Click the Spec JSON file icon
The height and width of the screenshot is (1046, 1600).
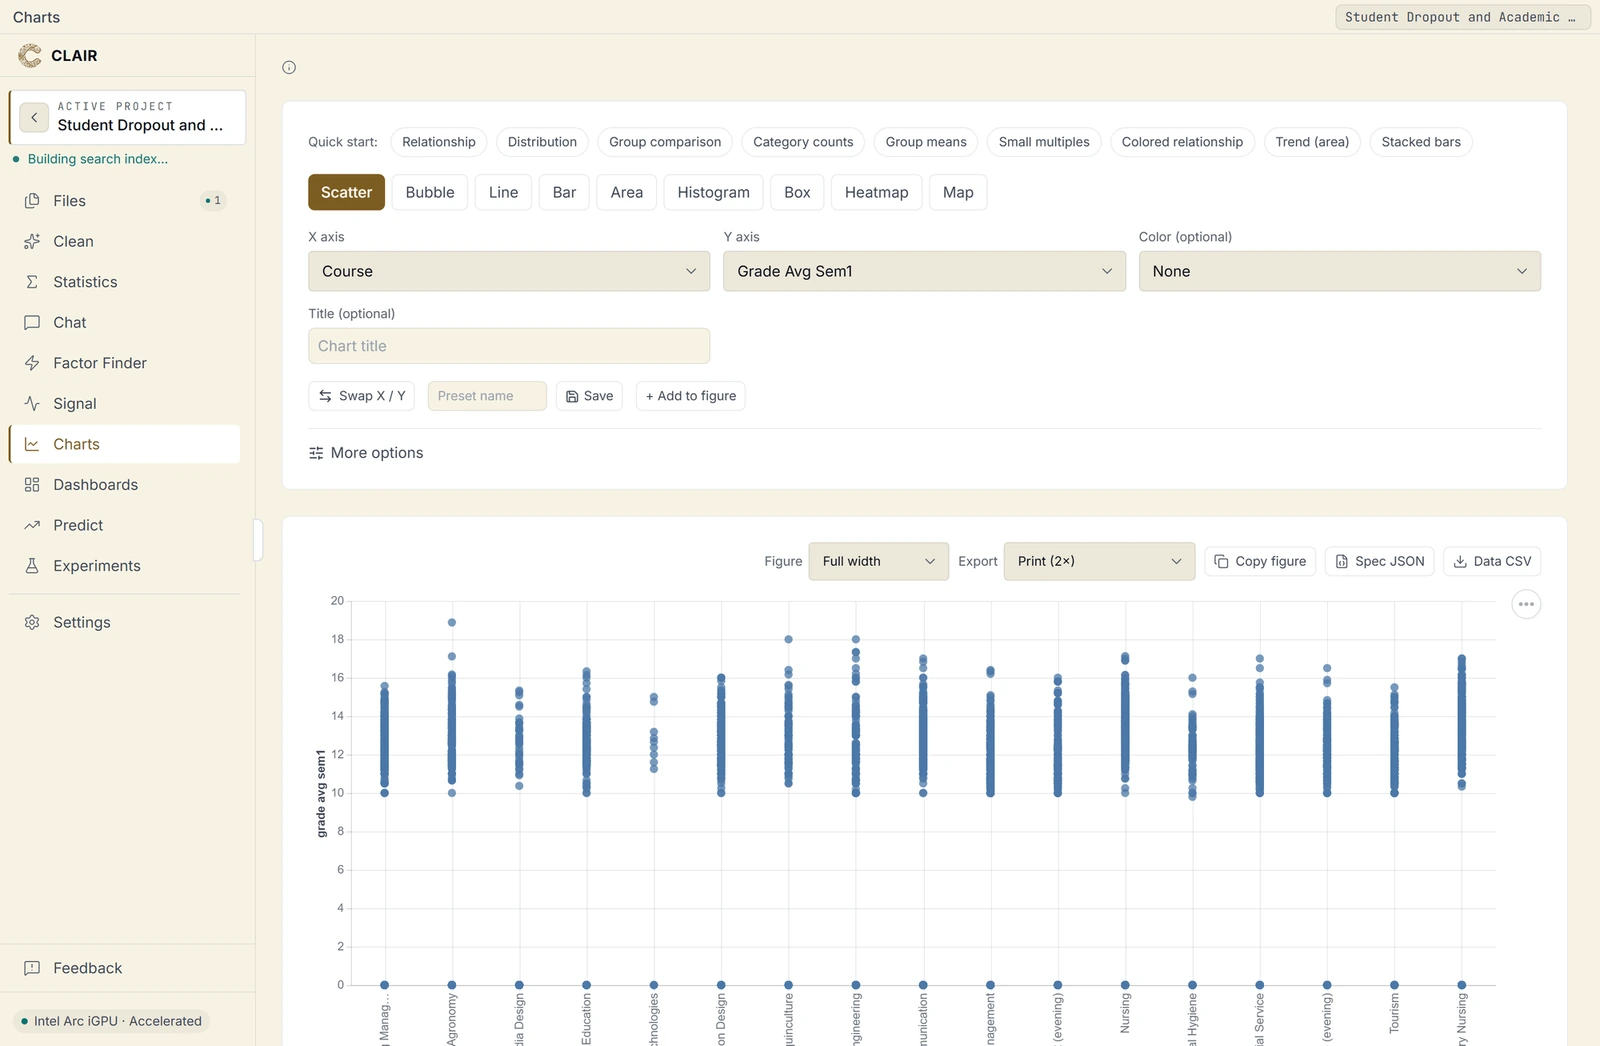[x=1342, y=561]
